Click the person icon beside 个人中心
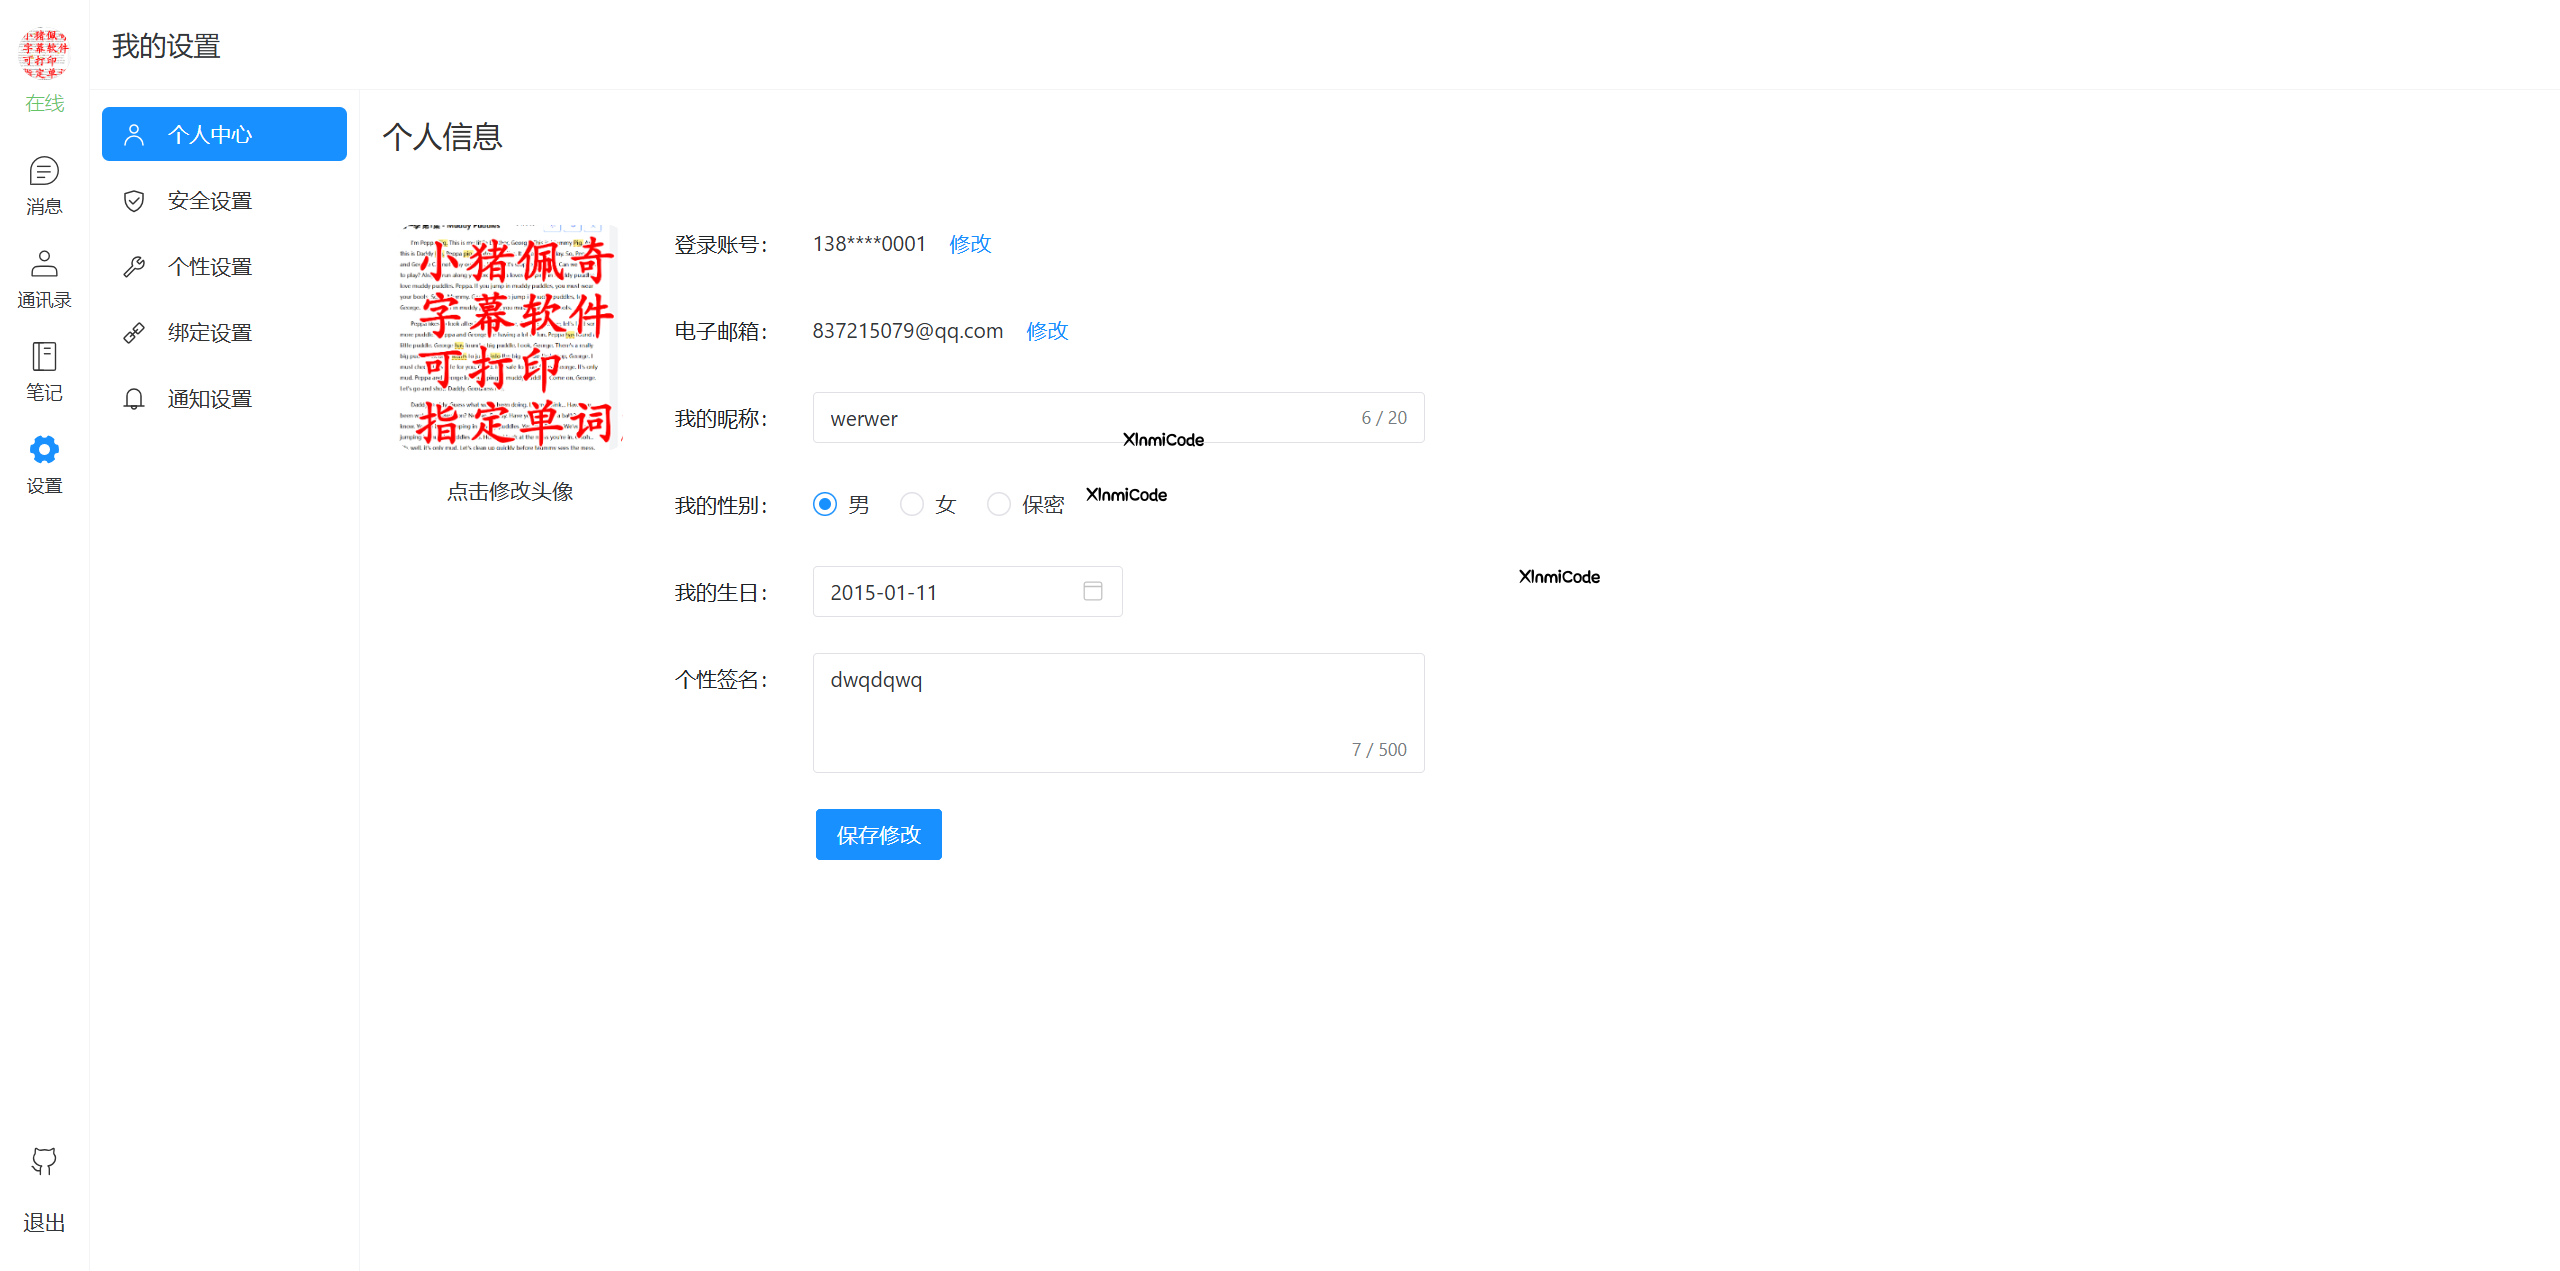Viewport: 2560px width, 1271px height. (x=135, y=133)
